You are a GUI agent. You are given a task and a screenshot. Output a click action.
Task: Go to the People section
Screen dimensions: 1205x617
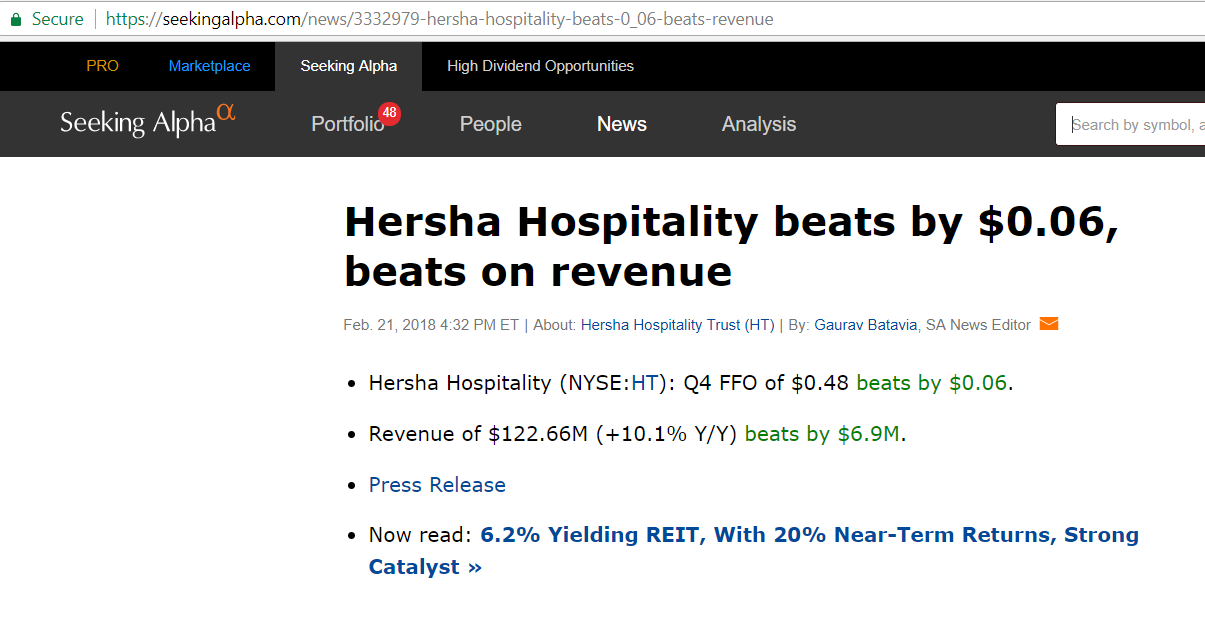pyautogui.click(x=491, y=124)
